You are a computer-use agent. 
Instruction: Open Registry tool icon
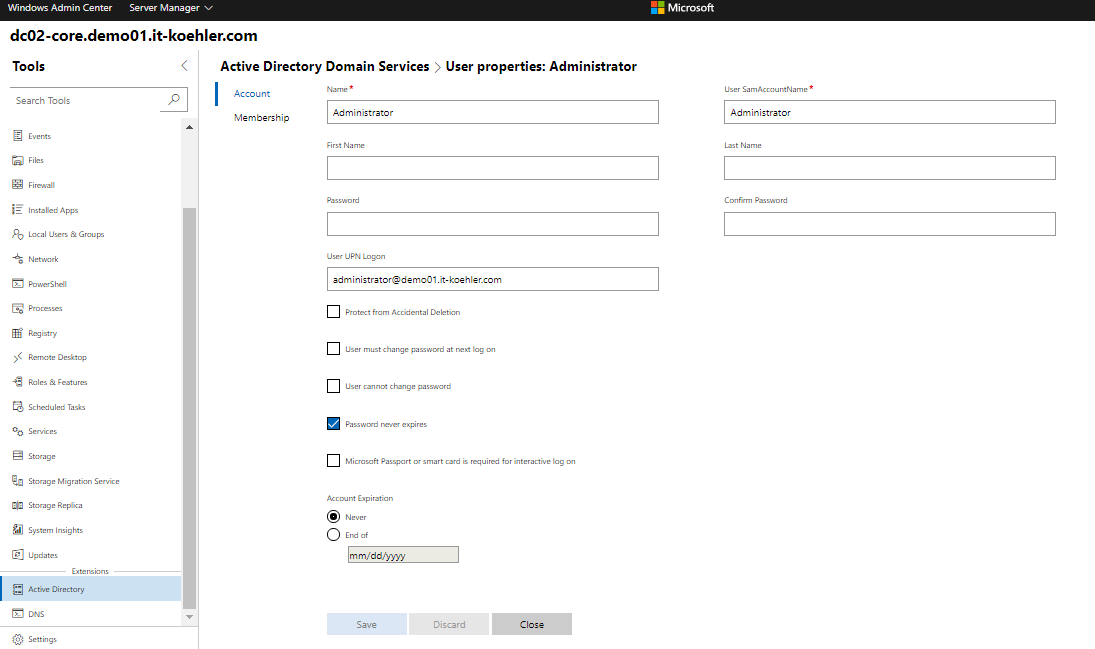coord(18,333)
